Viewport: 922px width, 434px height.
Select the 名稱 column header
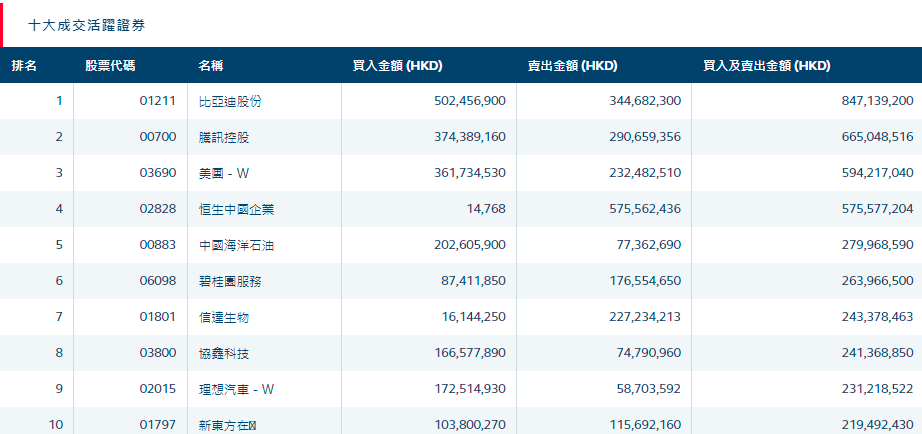tap(211, 66)
